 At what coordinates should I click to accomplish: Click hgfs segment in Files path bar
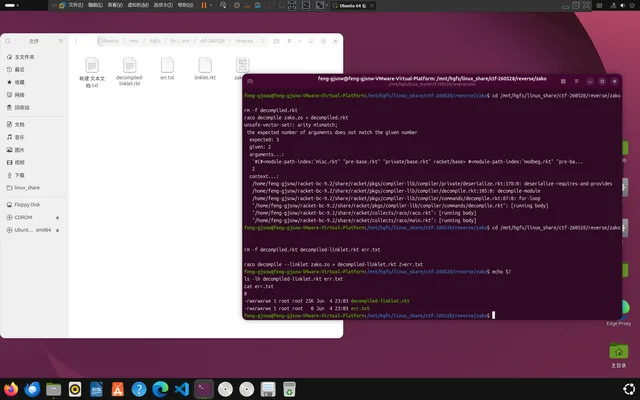tap(155, 41)
